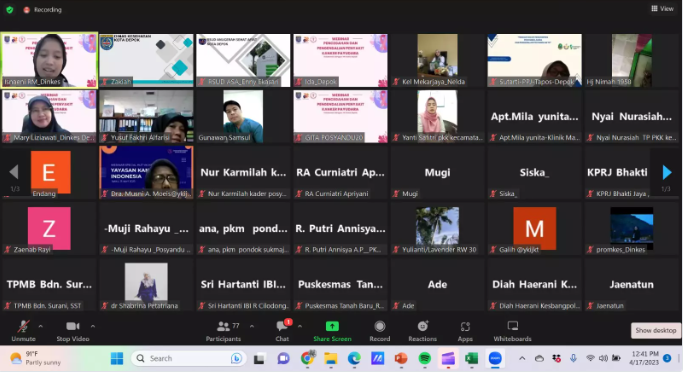The image size is (684, 372).
Task: Start Share Screen
Action: 332,331
